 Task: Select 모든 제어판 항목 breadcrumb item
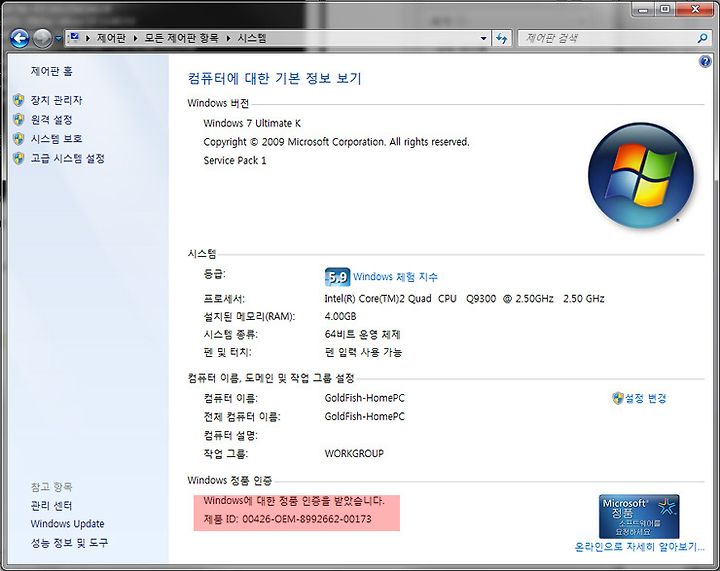[x=181, y=38]
